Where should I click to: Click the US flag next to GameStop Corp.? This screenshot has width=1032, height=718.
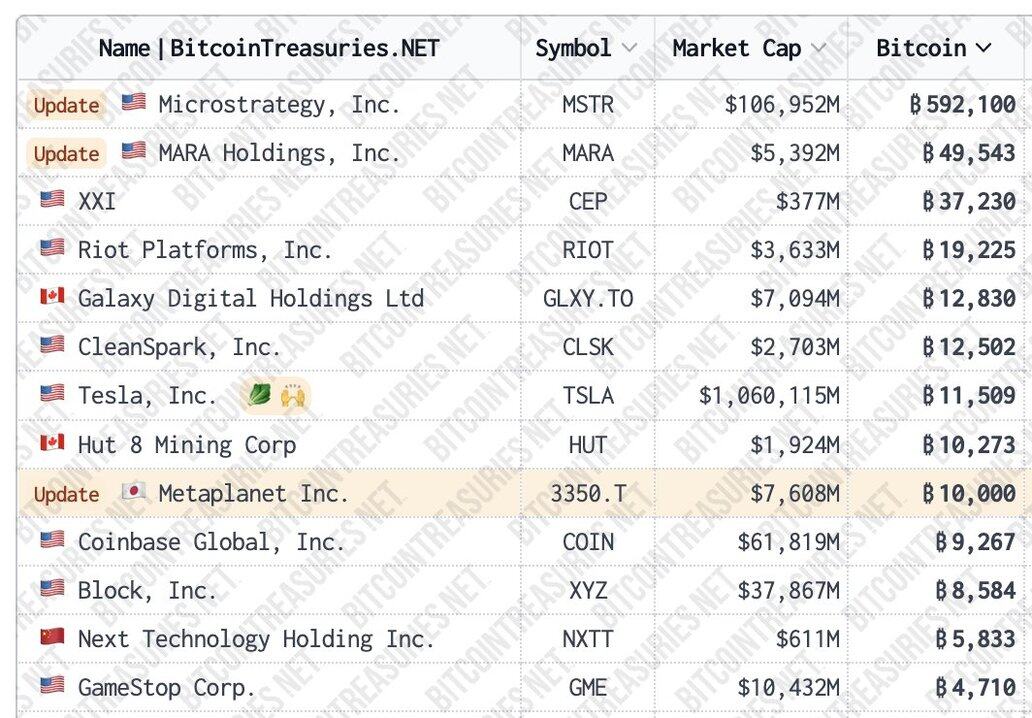click(52, 687)
